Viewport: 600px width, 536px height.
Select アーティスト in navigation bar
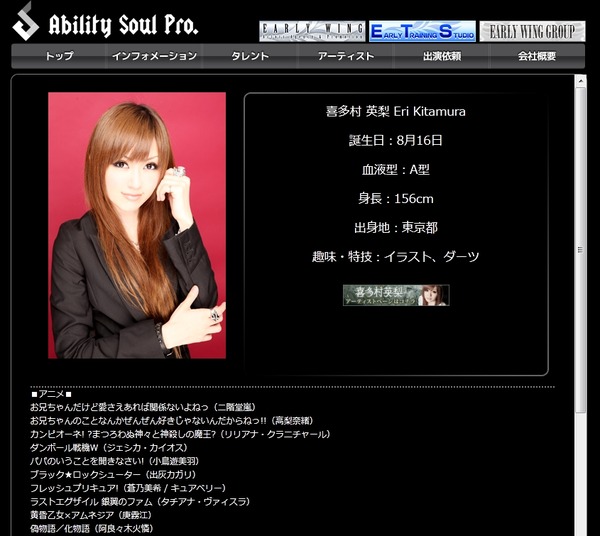point(346,56)
